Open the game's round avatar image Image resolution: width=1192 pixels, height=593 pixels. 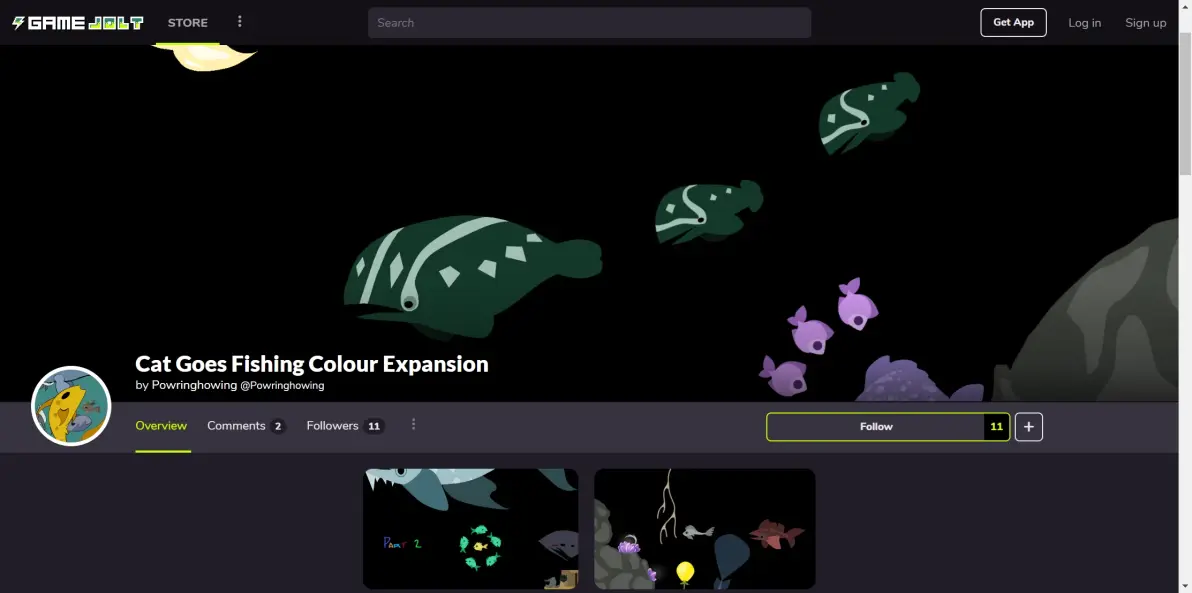(71, 406)
